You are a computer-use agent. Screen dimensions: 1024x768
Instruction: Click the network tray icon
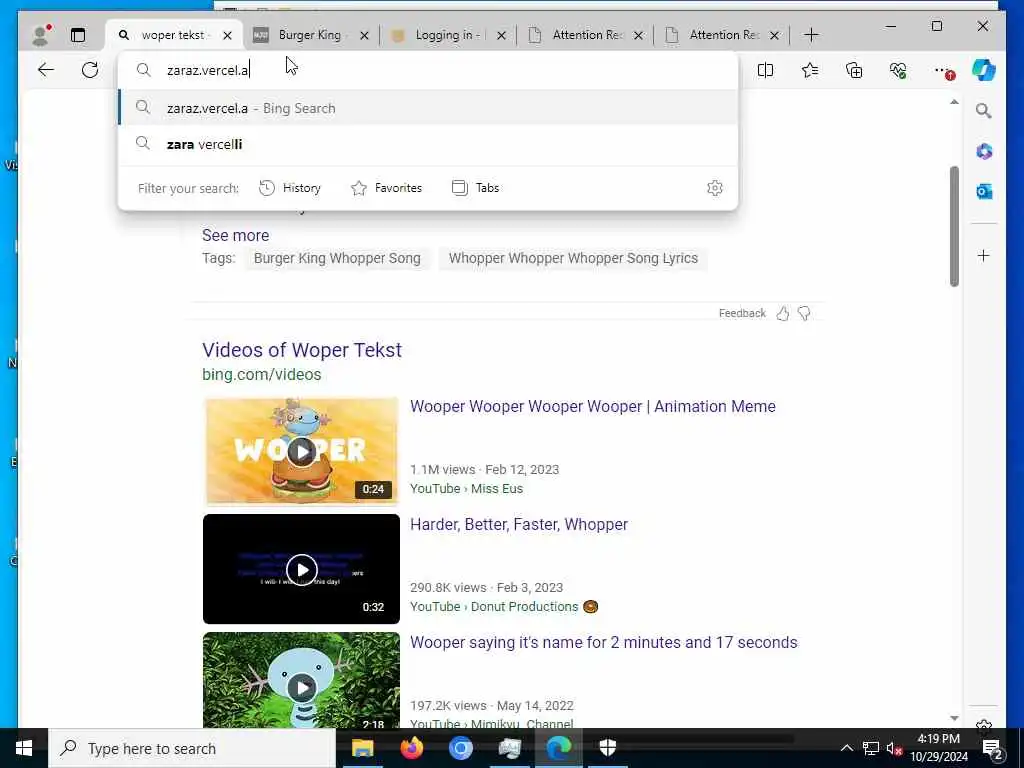pyautogui.click(x=871, y=748)
